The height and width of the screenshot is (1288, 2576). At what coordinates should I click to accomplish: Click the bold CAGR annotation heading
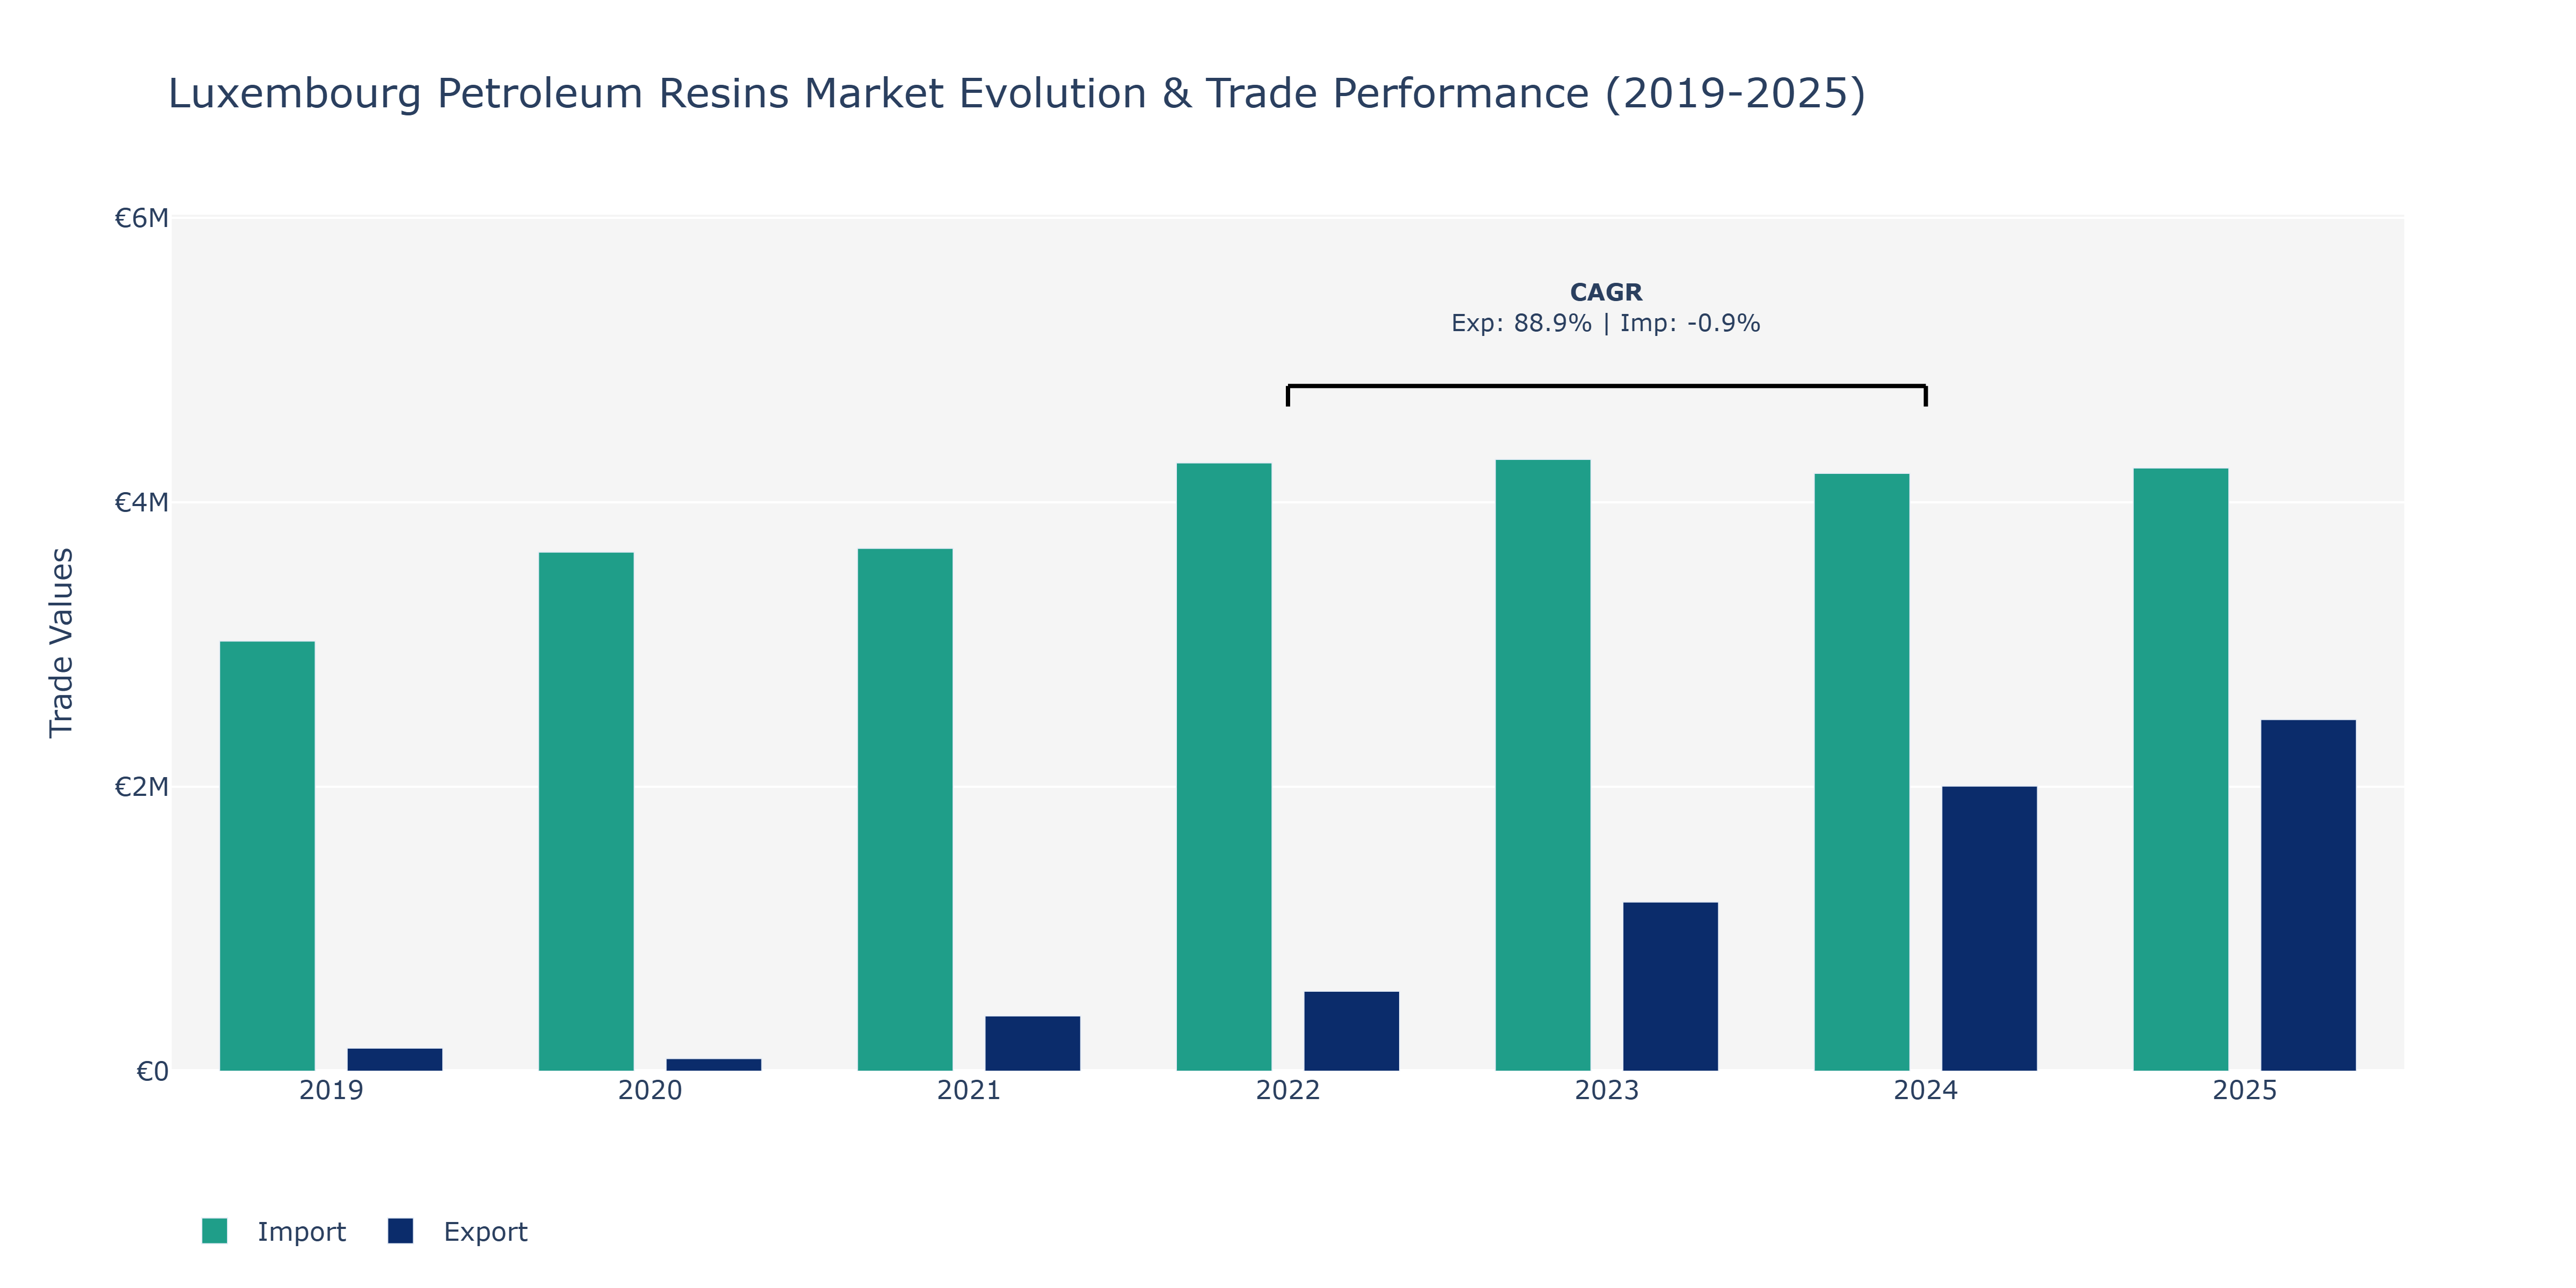(1606, 292)
